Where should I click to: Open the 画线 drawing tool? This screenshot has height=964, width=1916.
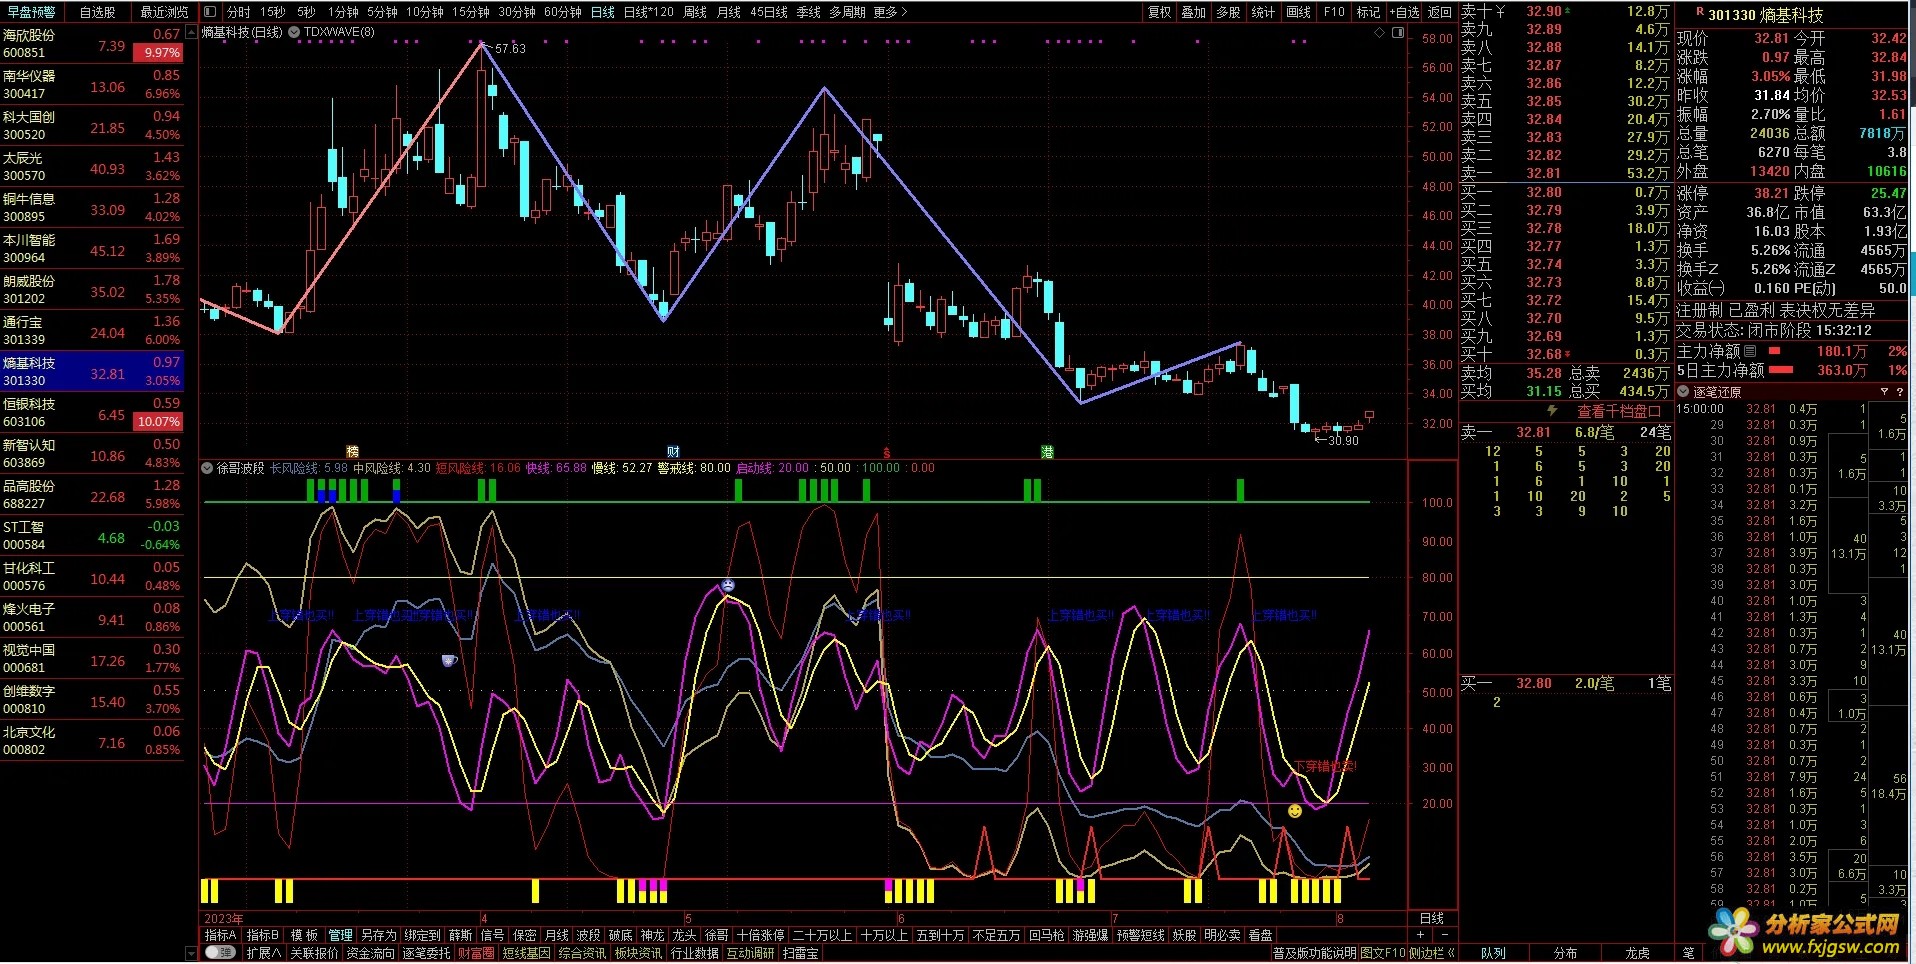click(x=1298, y=12)
